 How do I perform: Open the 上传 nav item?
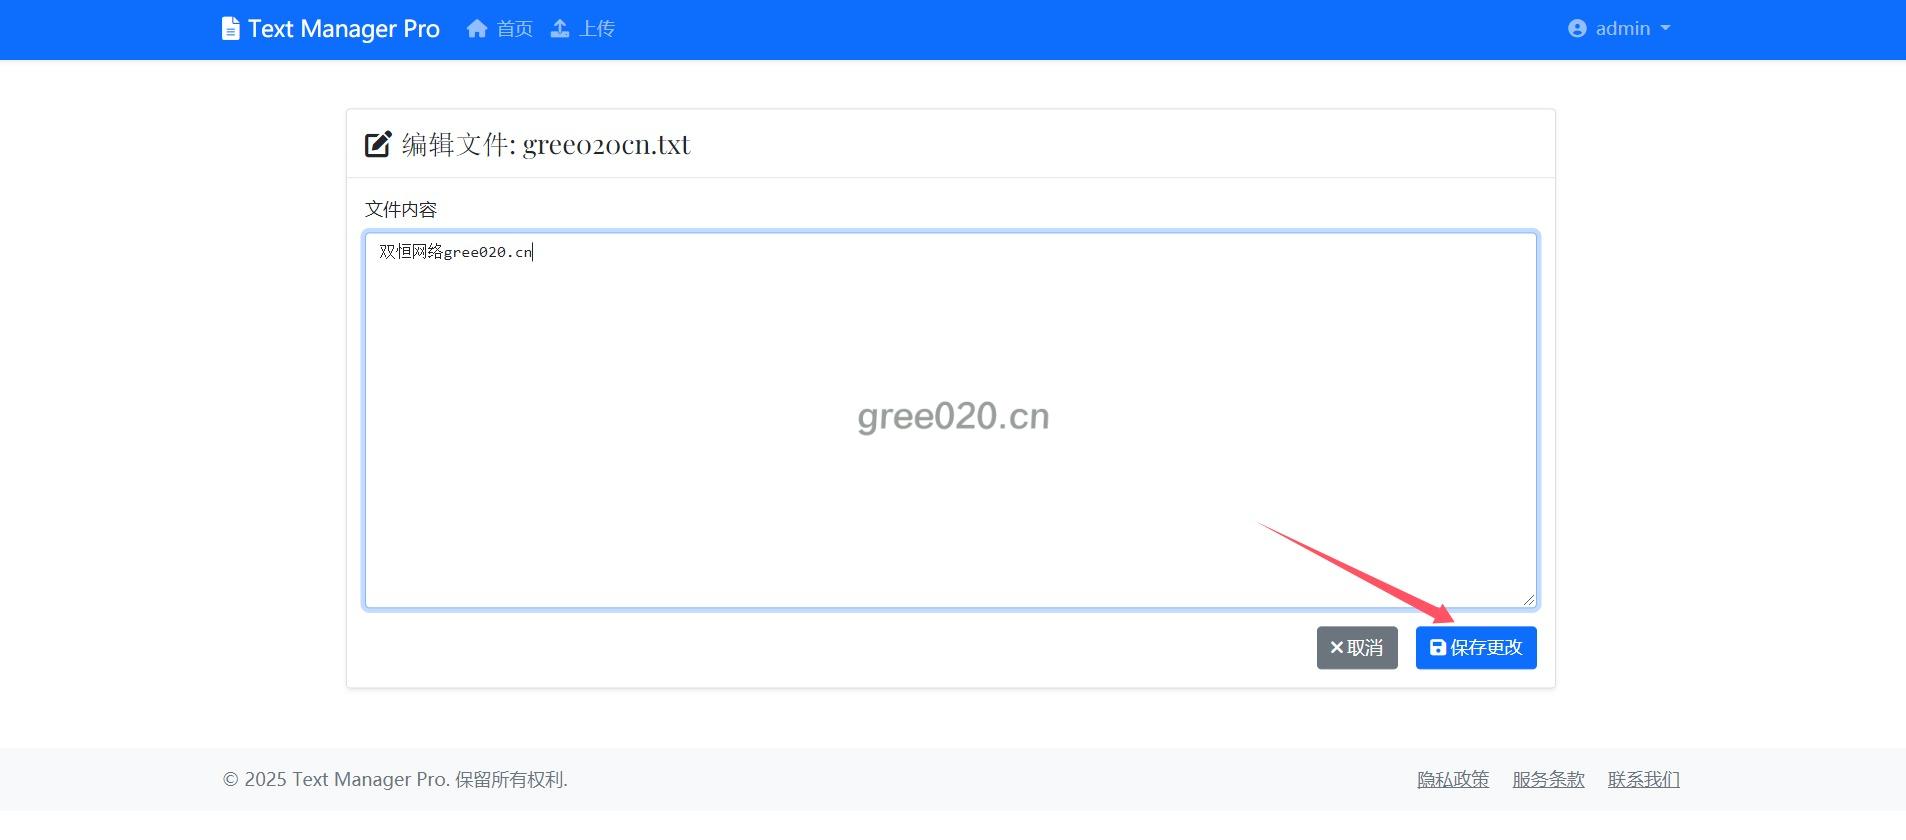[x=596, y=29]
